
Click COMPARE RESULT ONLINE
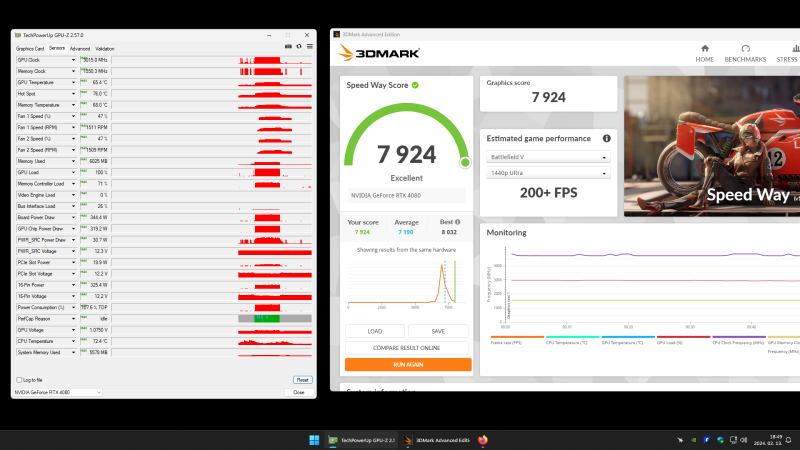(407, 348)
